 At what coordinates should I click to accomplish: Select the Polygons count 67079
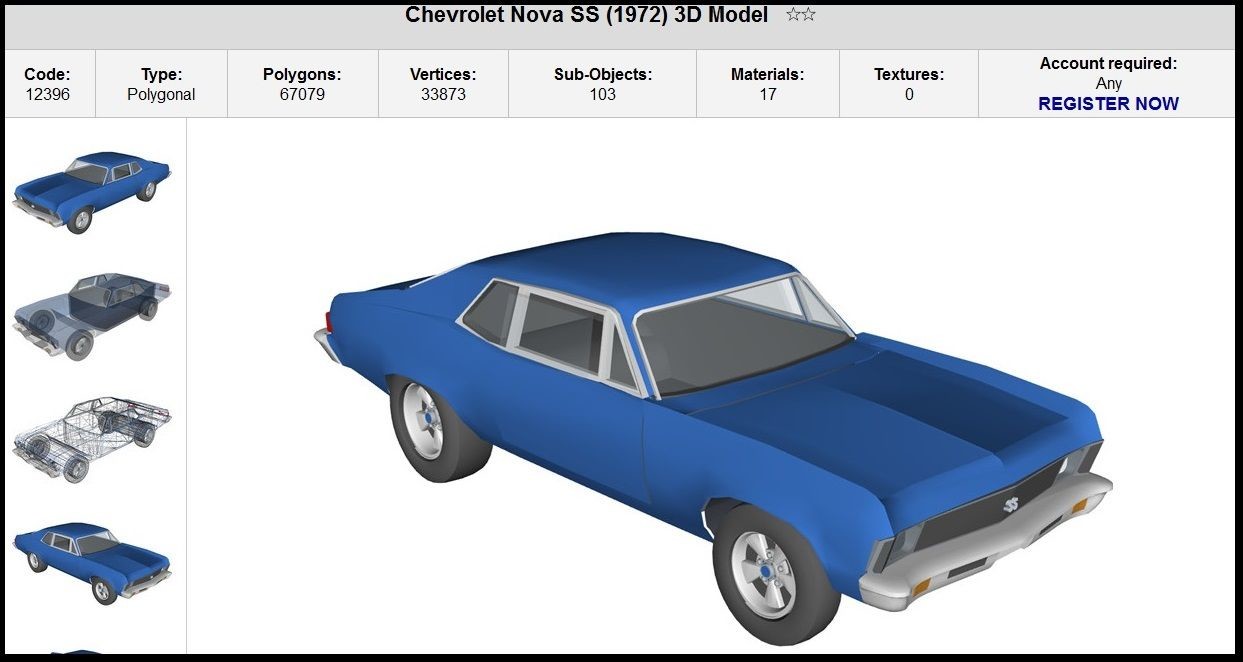coord(302,95)
